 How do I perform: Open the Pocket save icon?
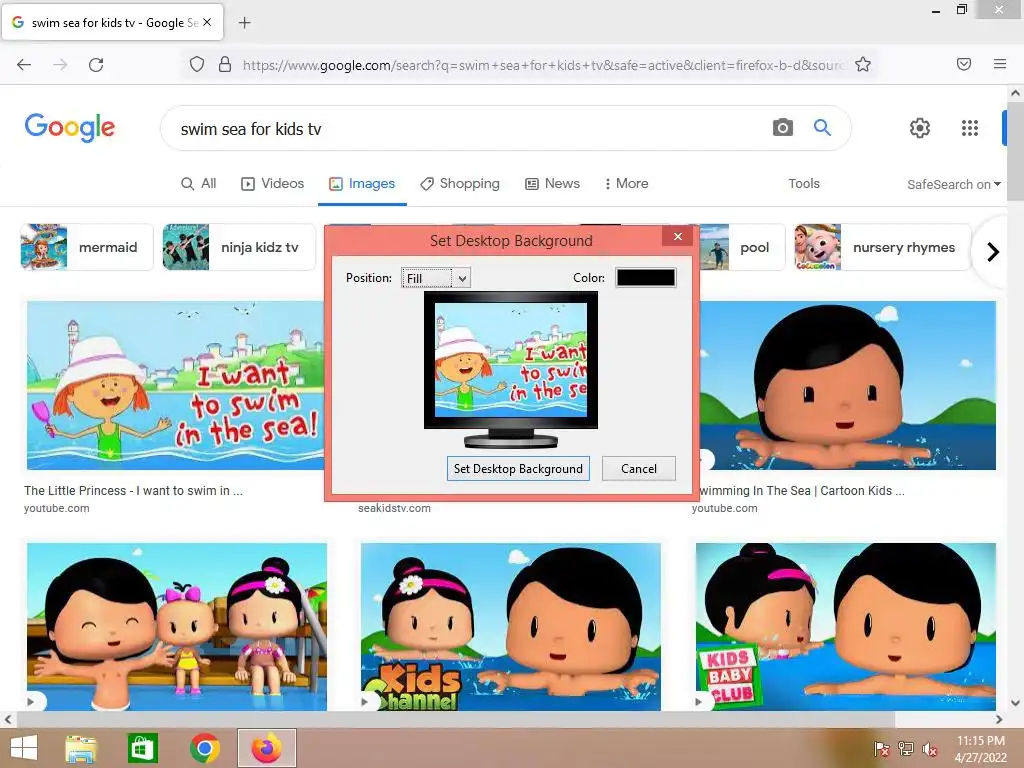point(964,64)
